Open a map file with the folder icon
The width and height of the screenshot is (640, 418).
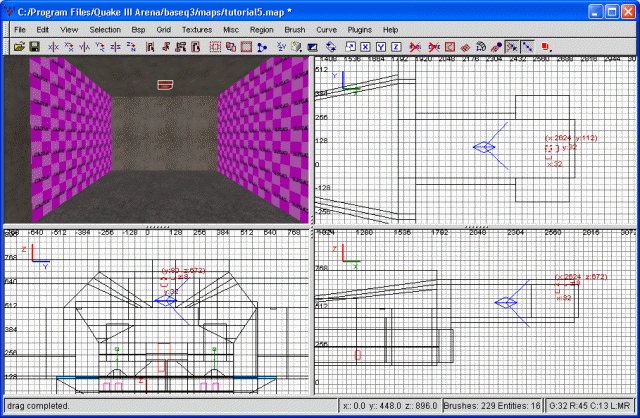[19, 47]
